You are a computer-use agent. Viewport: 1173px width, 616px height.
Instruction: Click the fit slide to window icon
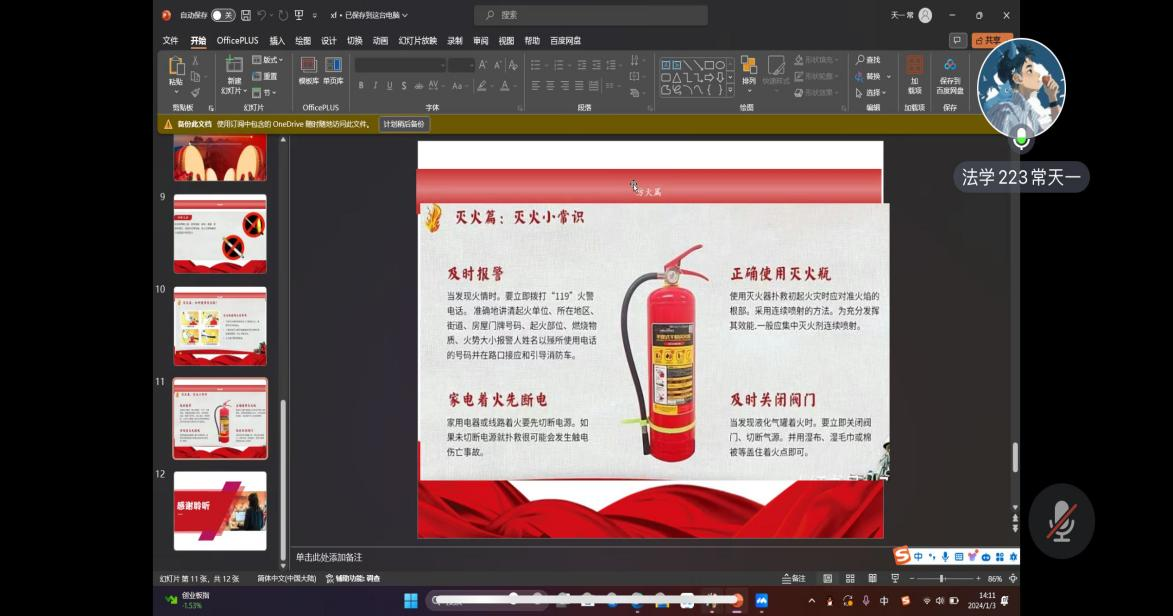(1013, 579)
